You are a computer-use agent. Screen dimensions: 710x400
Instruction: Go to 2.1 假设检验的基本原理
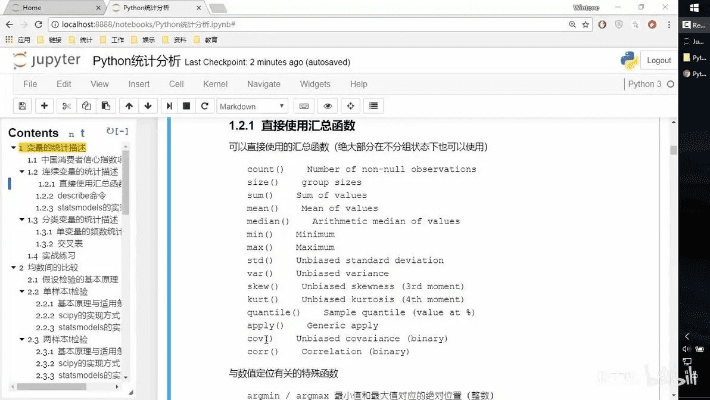click(72, 280)
